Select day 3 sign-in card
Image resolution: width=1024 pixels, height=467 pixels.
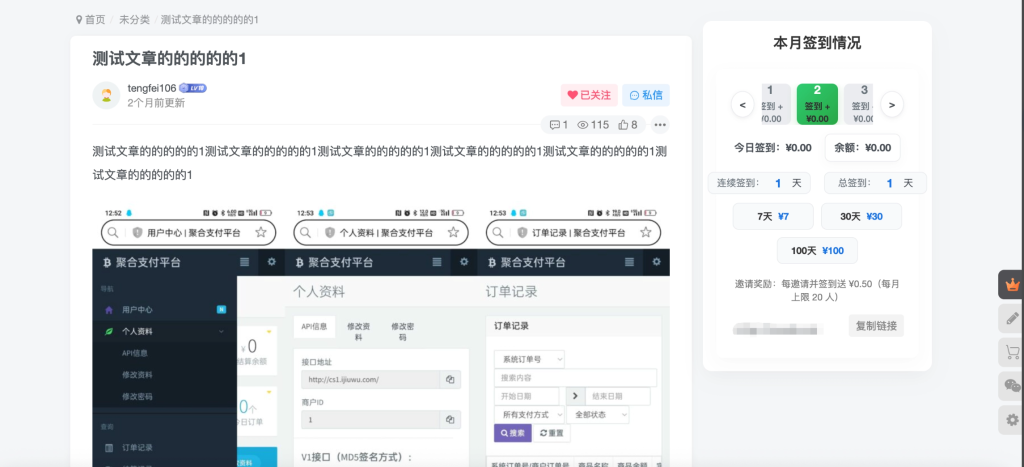(x=859, y=105)
